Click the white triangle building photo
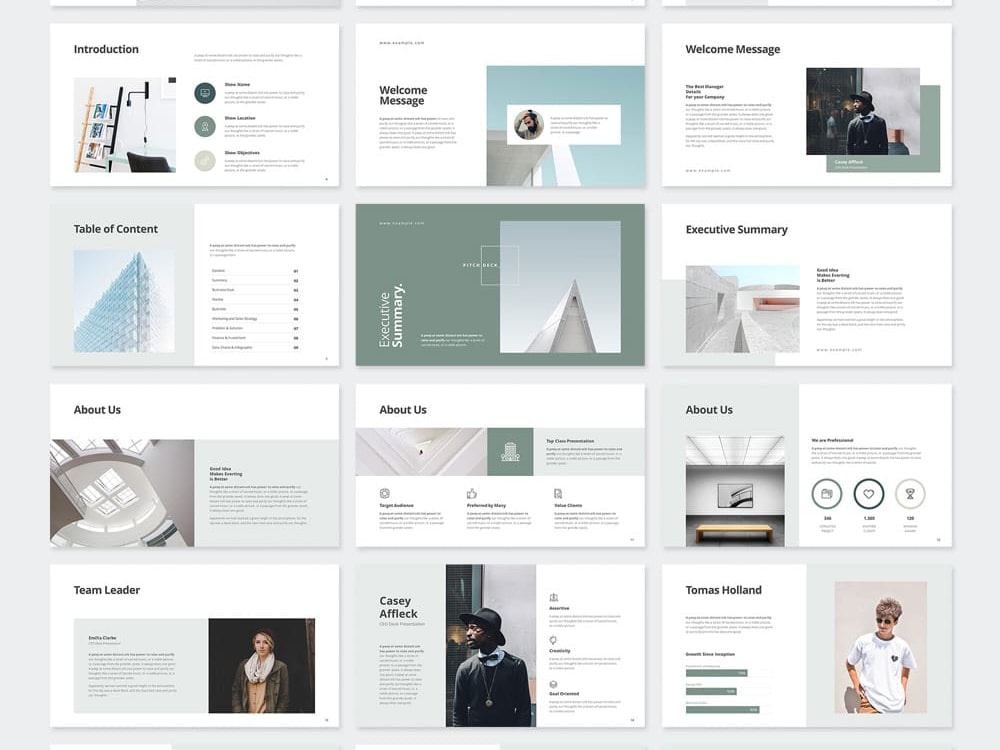 (560, 287)
